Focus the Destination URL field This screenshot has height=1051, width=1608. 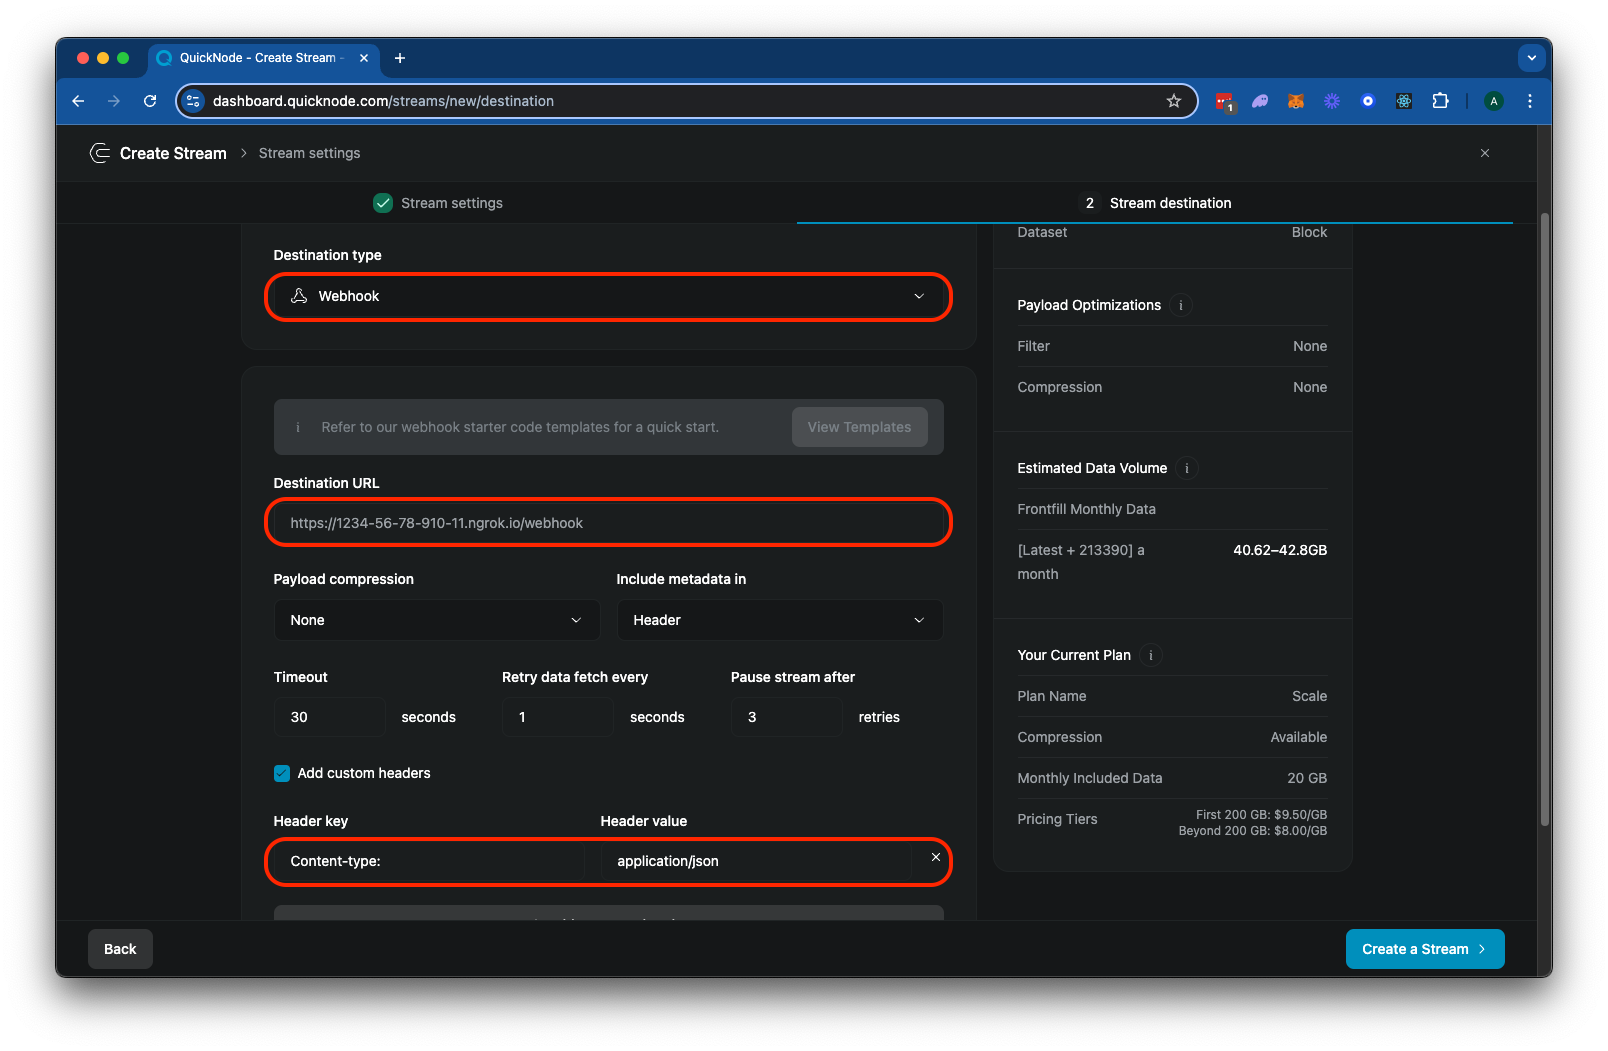coord(608,523)
